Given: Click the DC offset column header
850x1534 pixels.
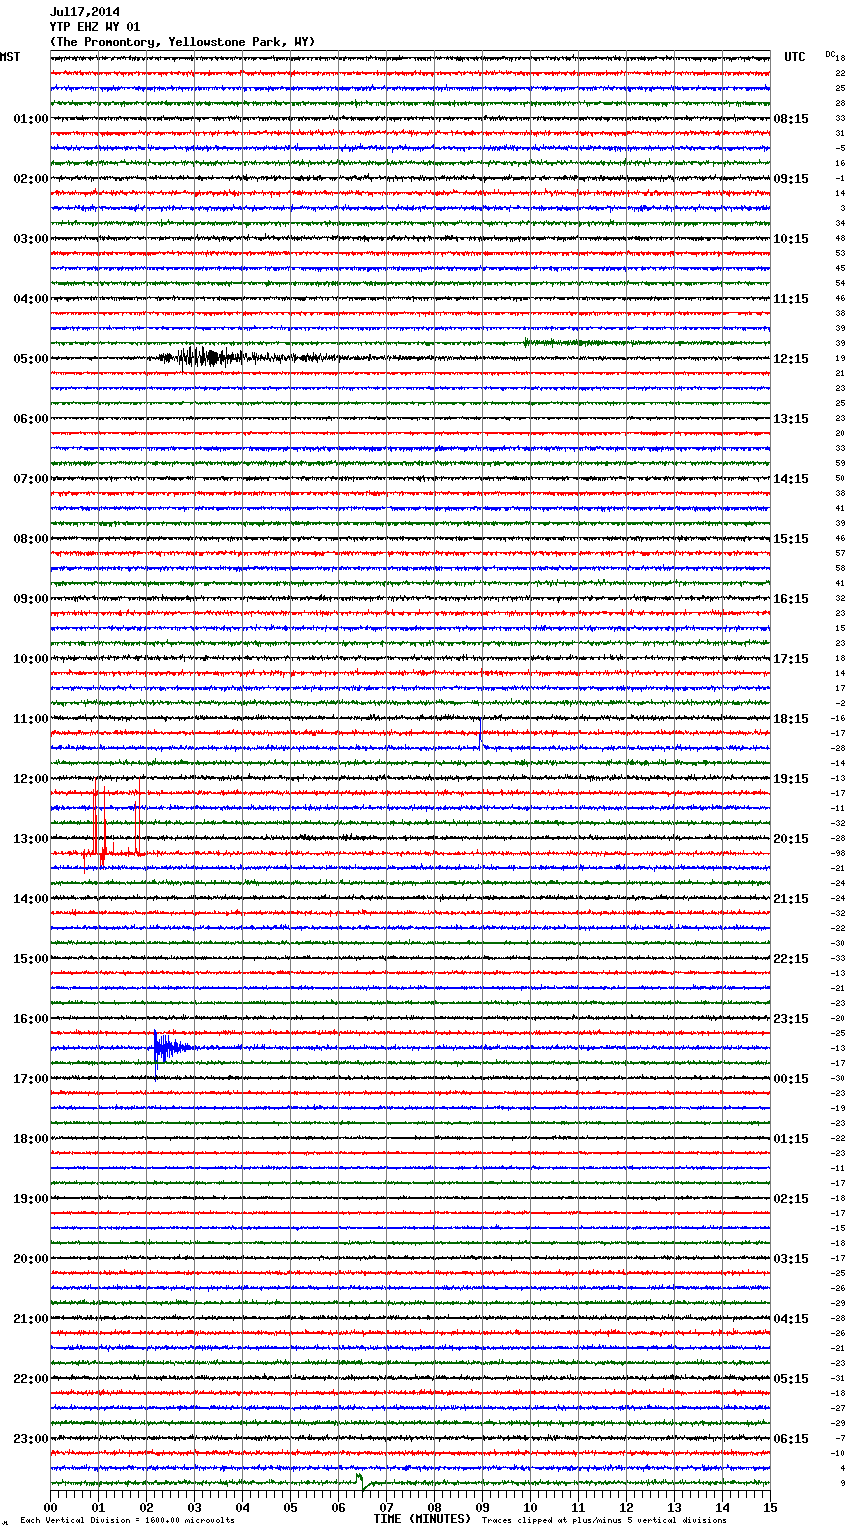Looking at the screenshot, I should point(829,54).
